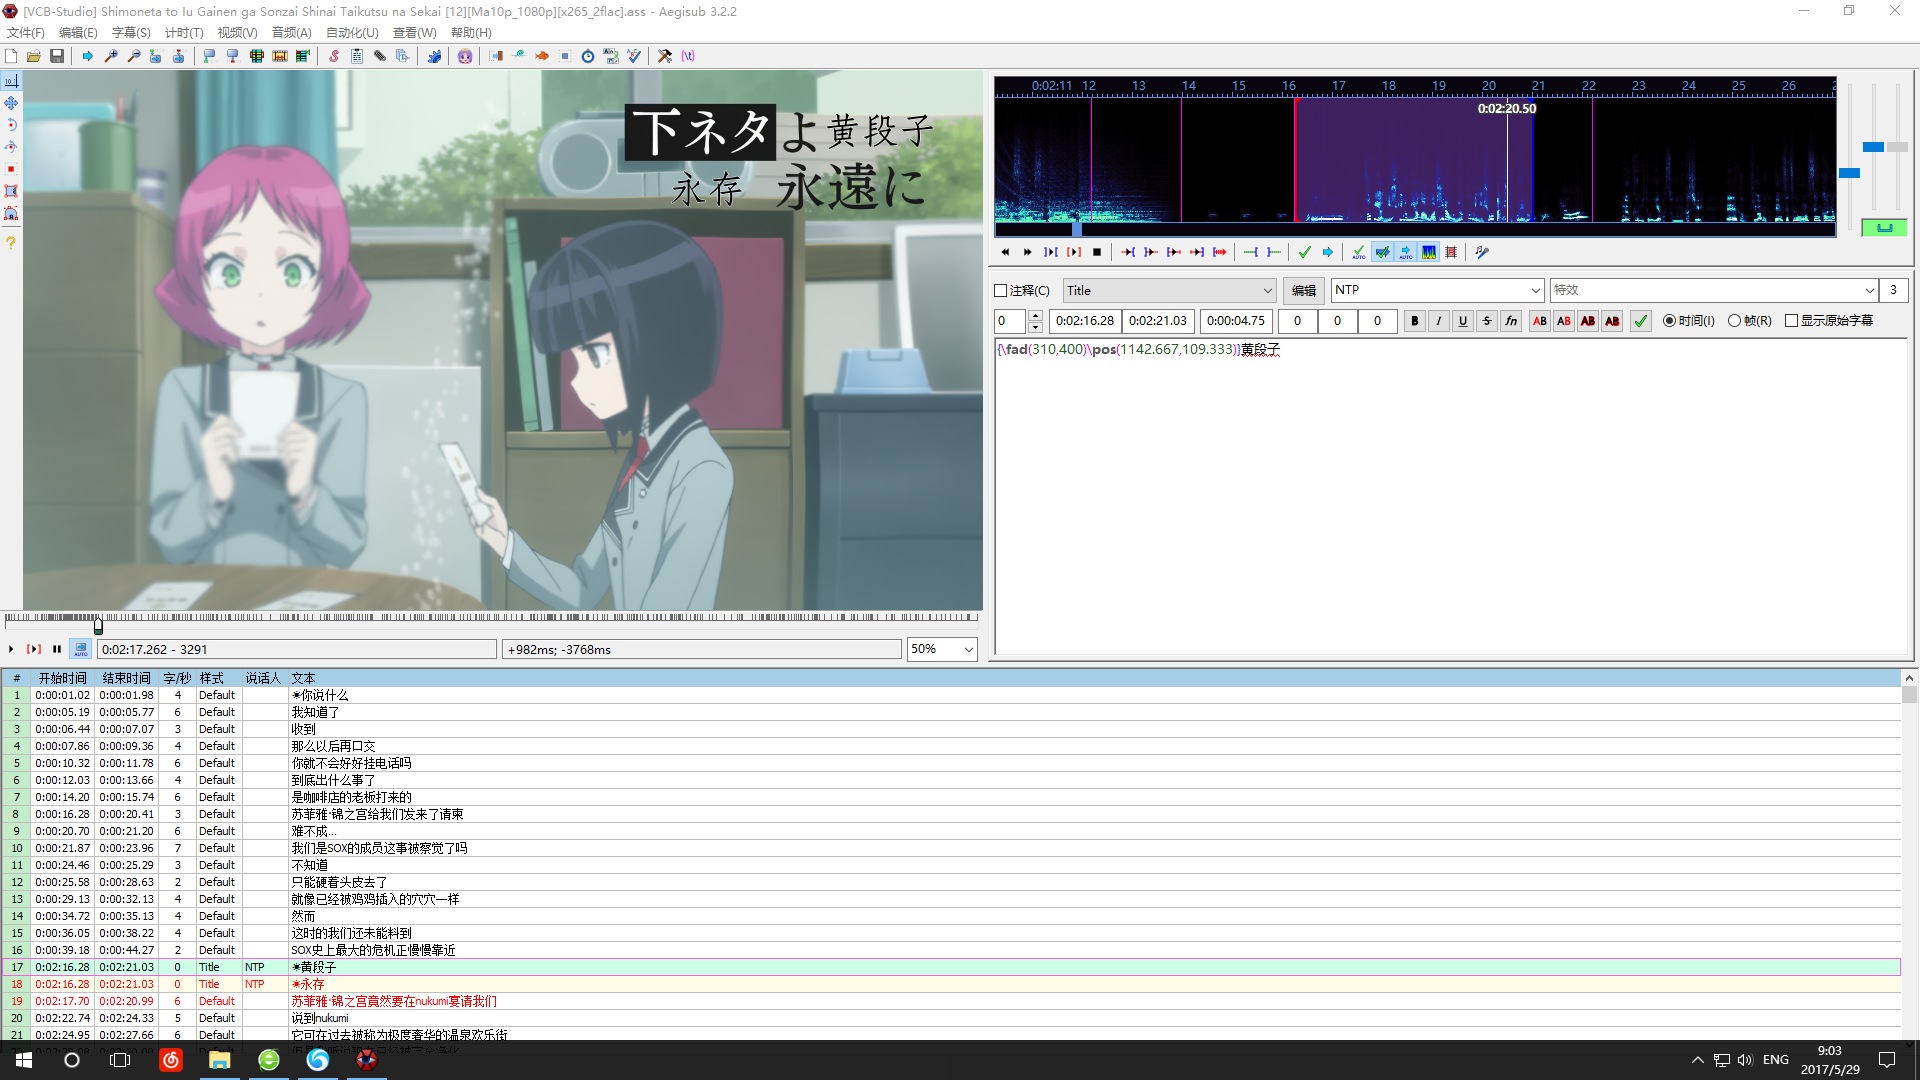Viewport: 1920px width, 1080px height.
Task: Toggle video auto-scroll button by play controls
Action: (x=81, y=649)
